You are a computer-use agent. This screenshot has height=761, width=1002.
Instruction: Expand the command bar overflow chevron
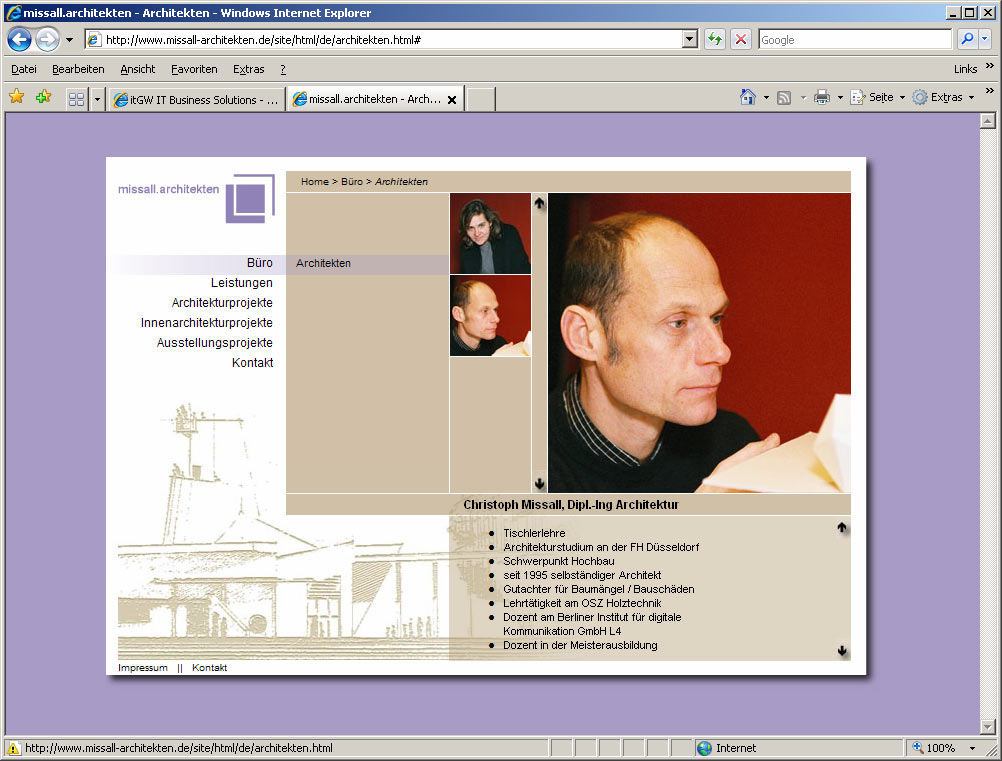click(x=990, y=91)
